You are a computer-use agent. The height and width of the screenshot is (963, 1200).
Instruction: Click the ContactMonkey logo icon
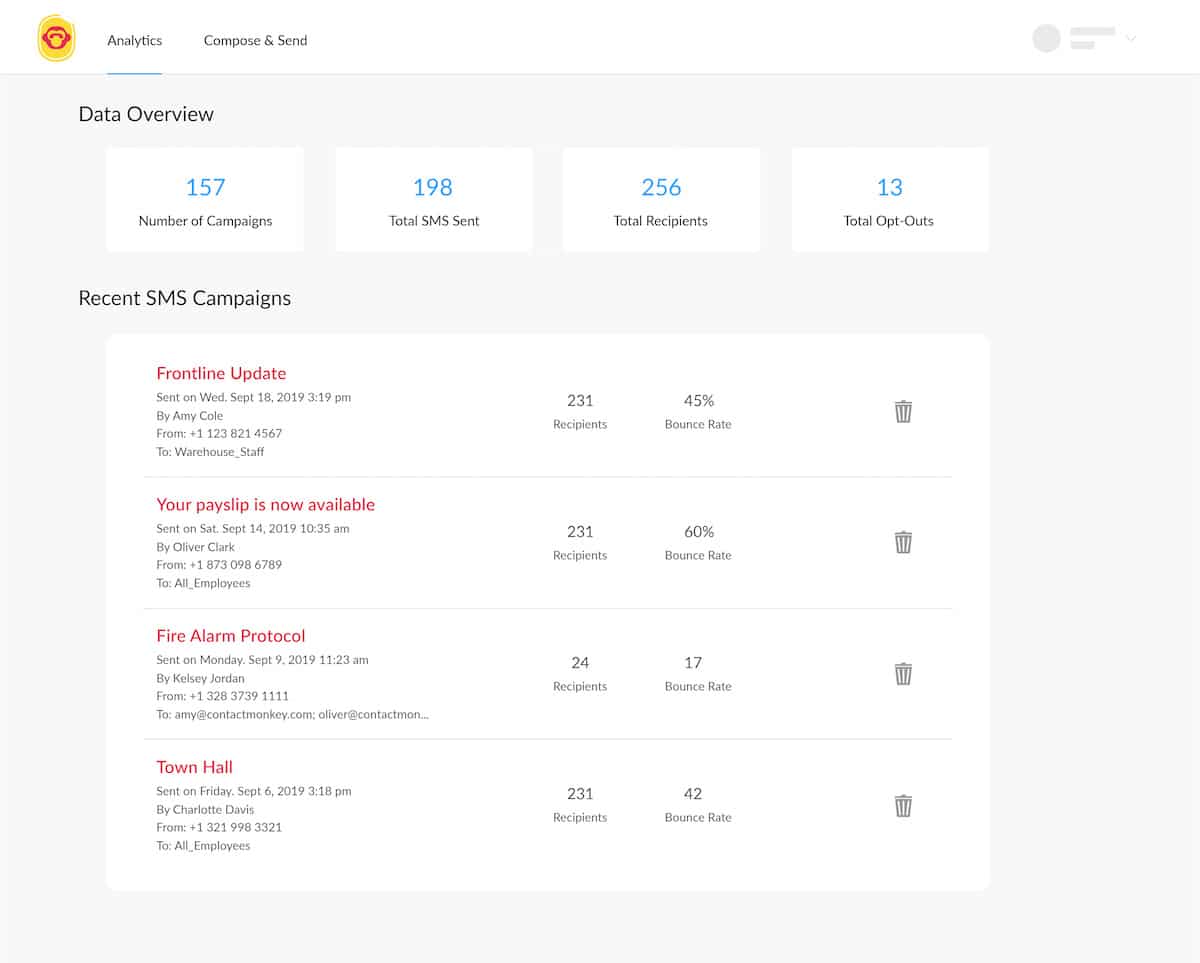tap(56, 38)
